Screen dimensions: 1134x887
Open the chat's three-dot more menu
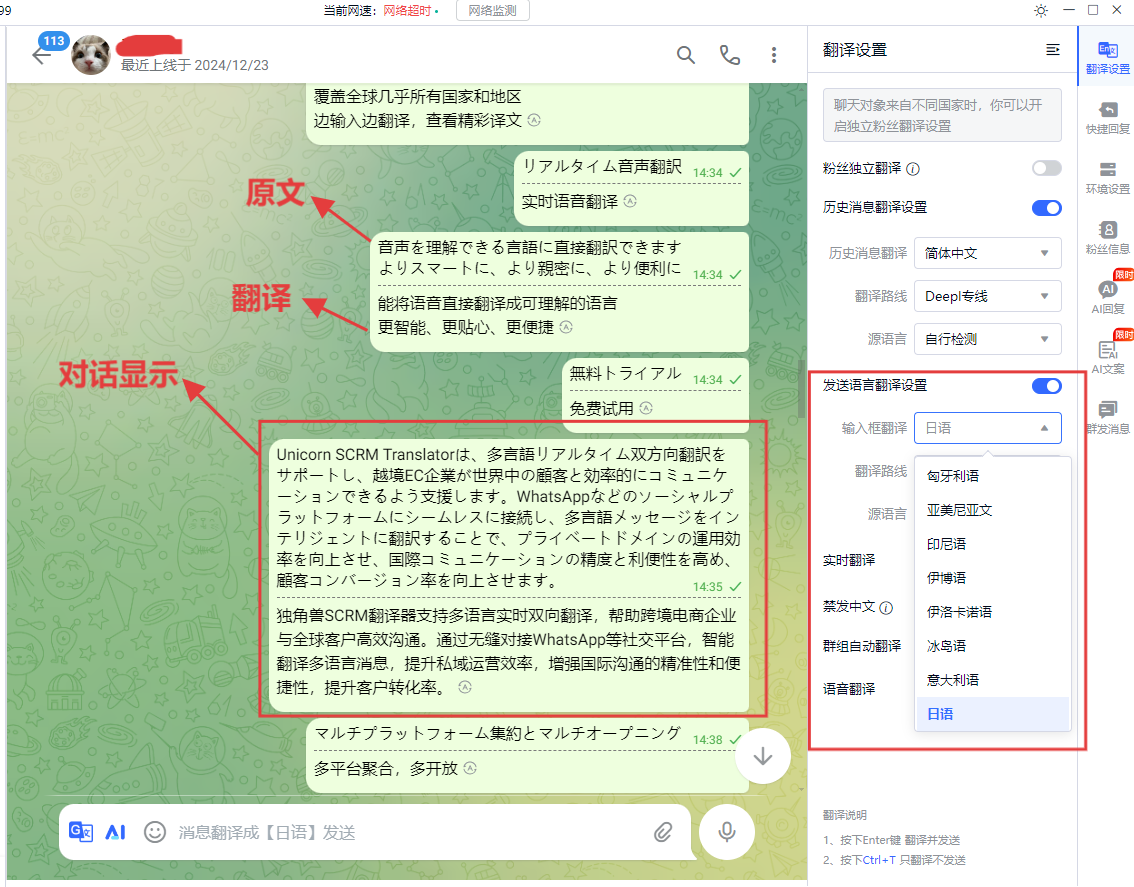(774, 55)
